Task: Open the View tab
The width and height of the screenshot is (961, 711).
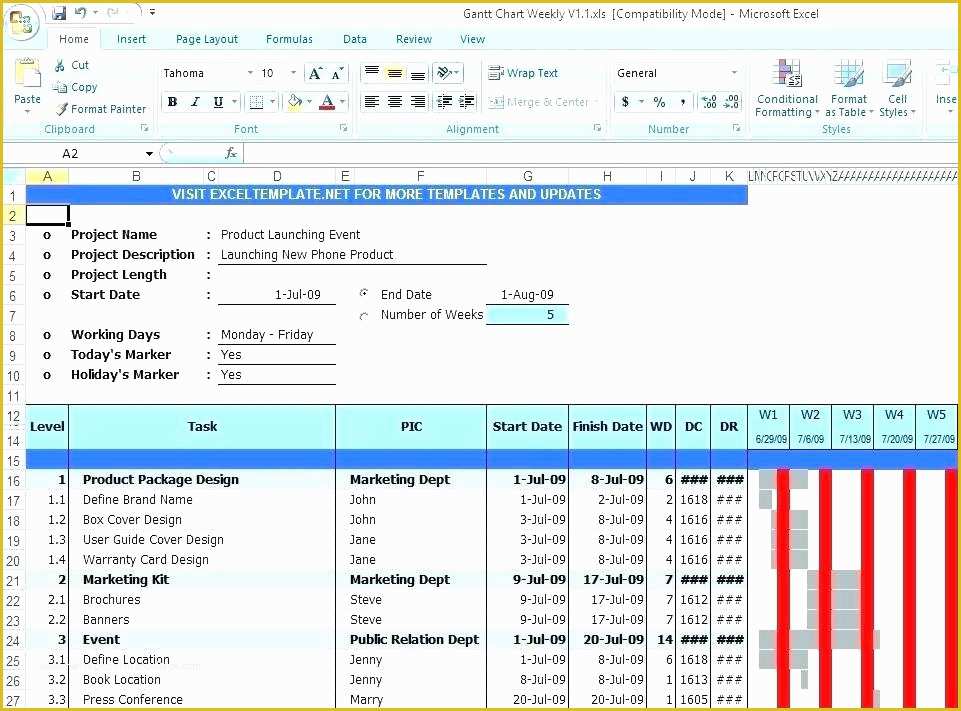Action: coord(473,39)
